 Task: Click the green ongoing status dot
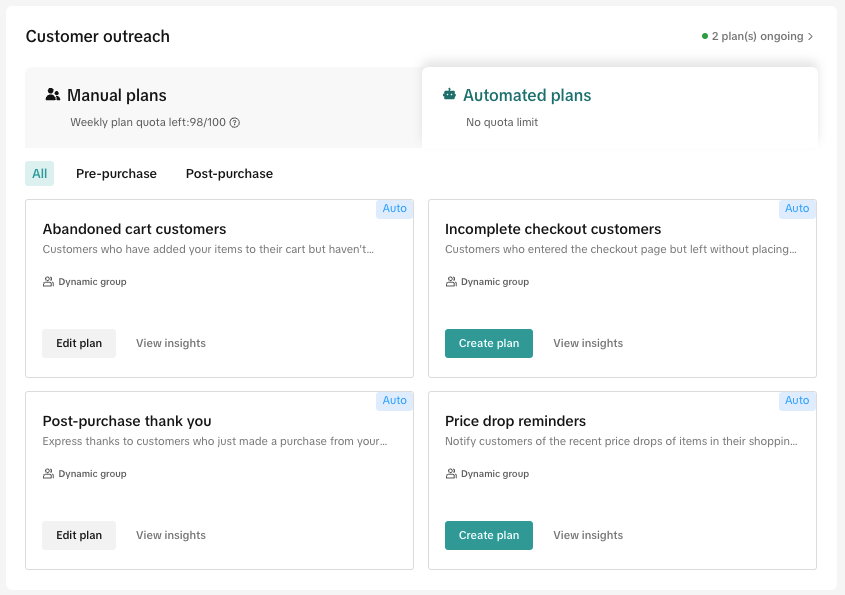coord(705,37)
